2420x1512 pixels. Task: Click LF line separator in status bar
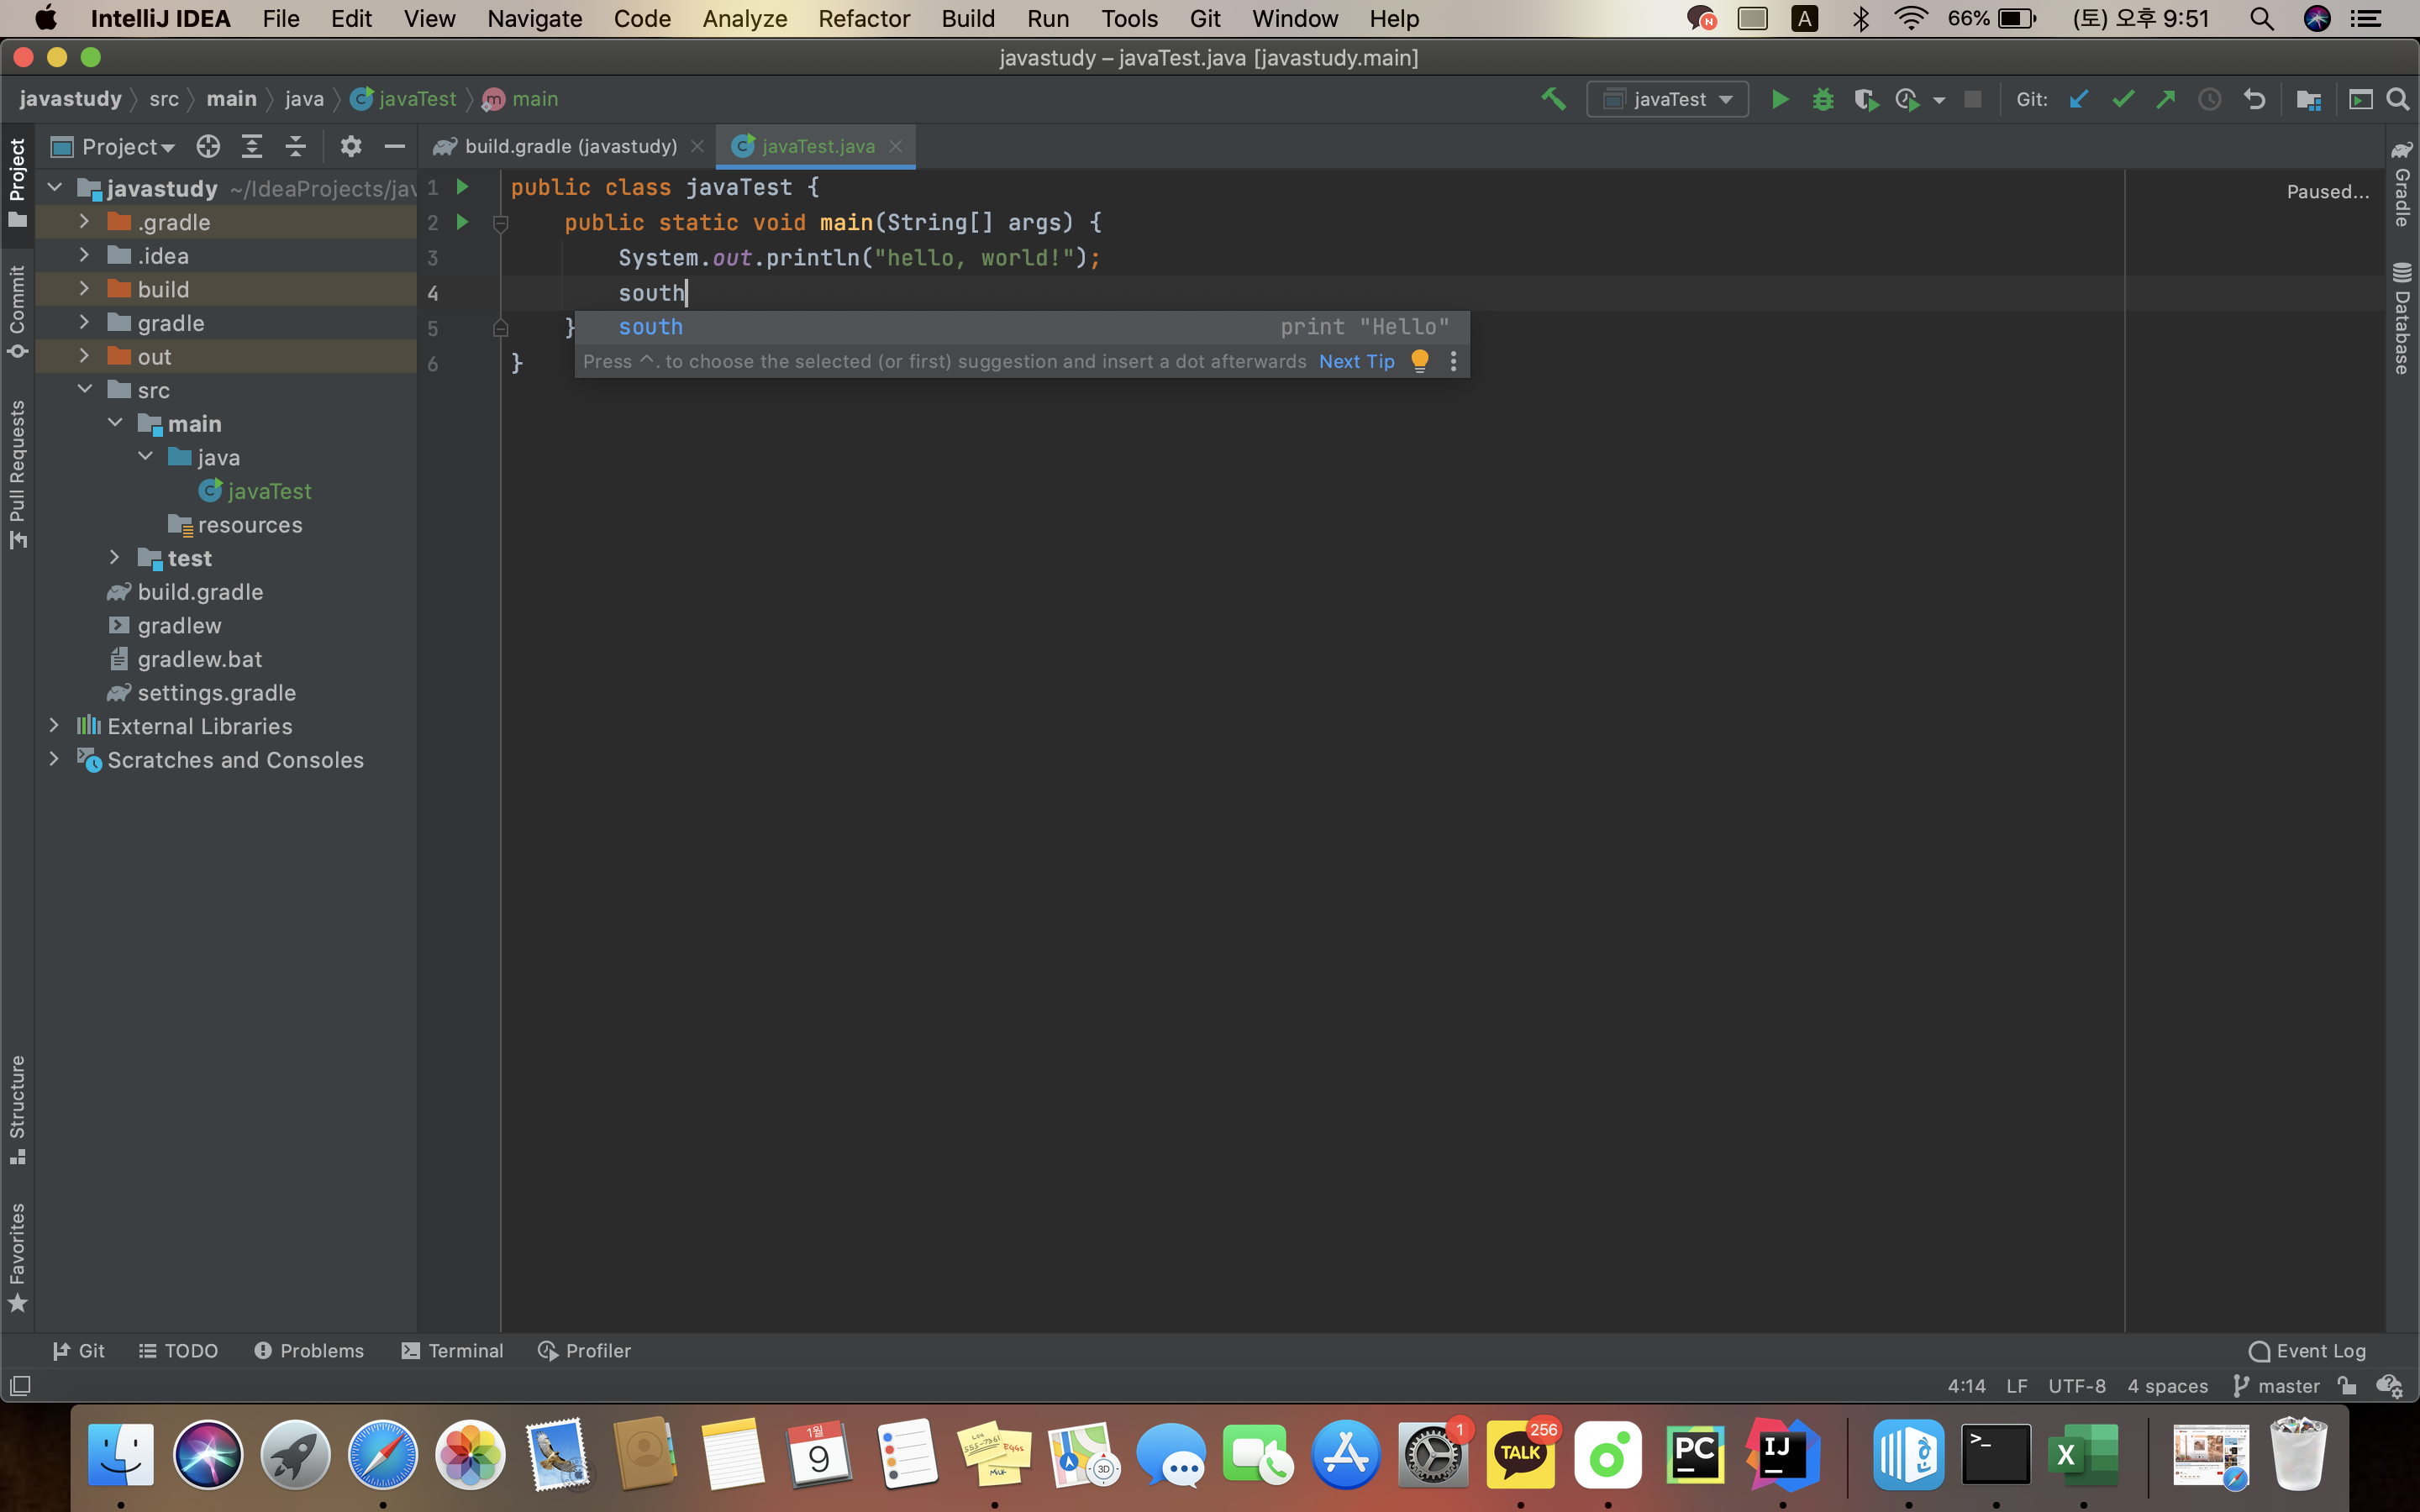[2017, 1386]
